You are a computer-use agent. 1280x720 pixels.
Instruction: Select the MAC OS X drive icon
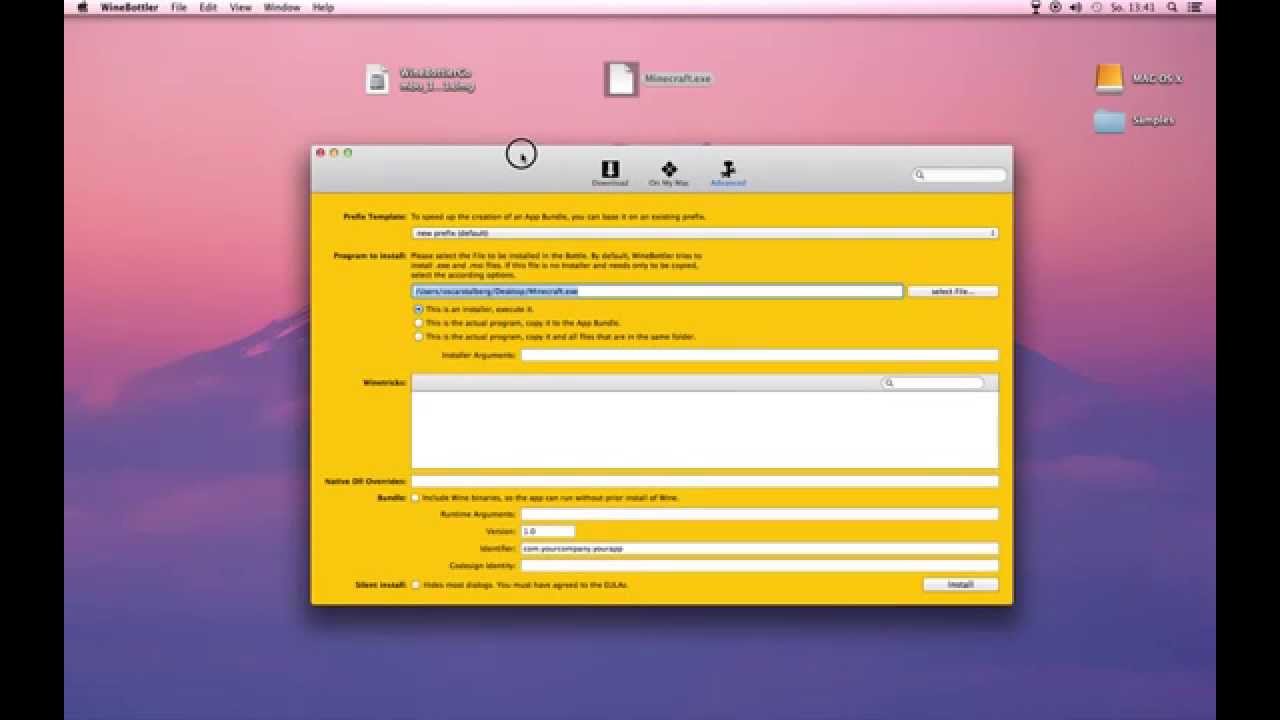point(1109,78)
